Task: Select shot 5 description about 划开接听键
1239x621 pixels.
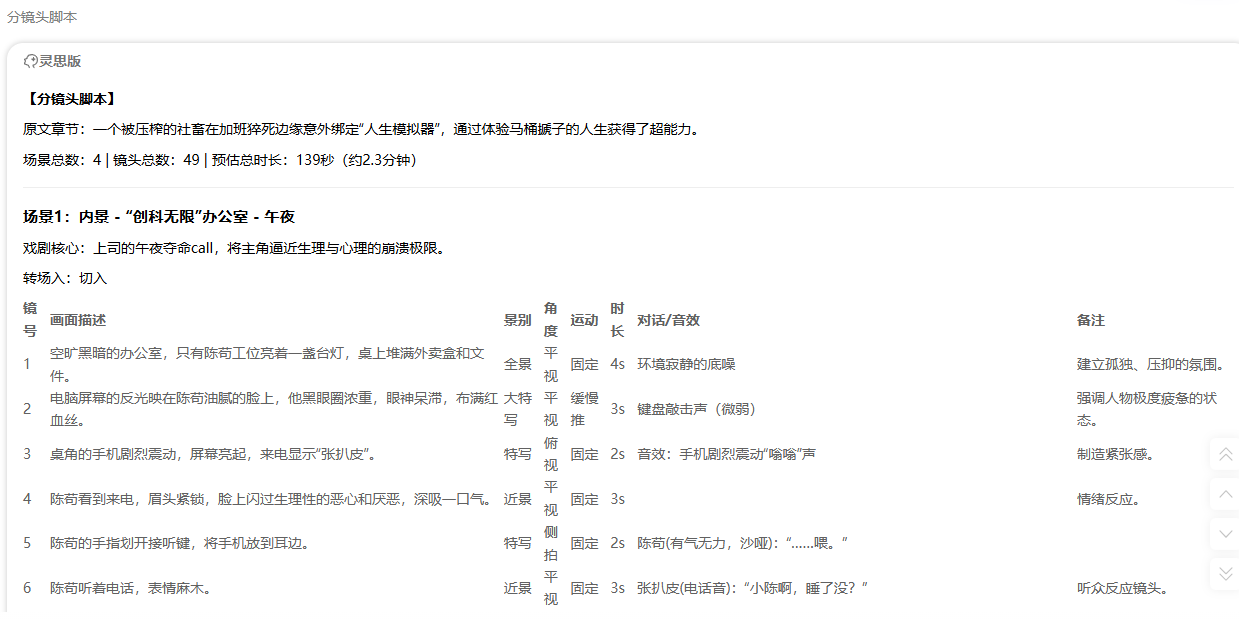Action: pos(180,543)
